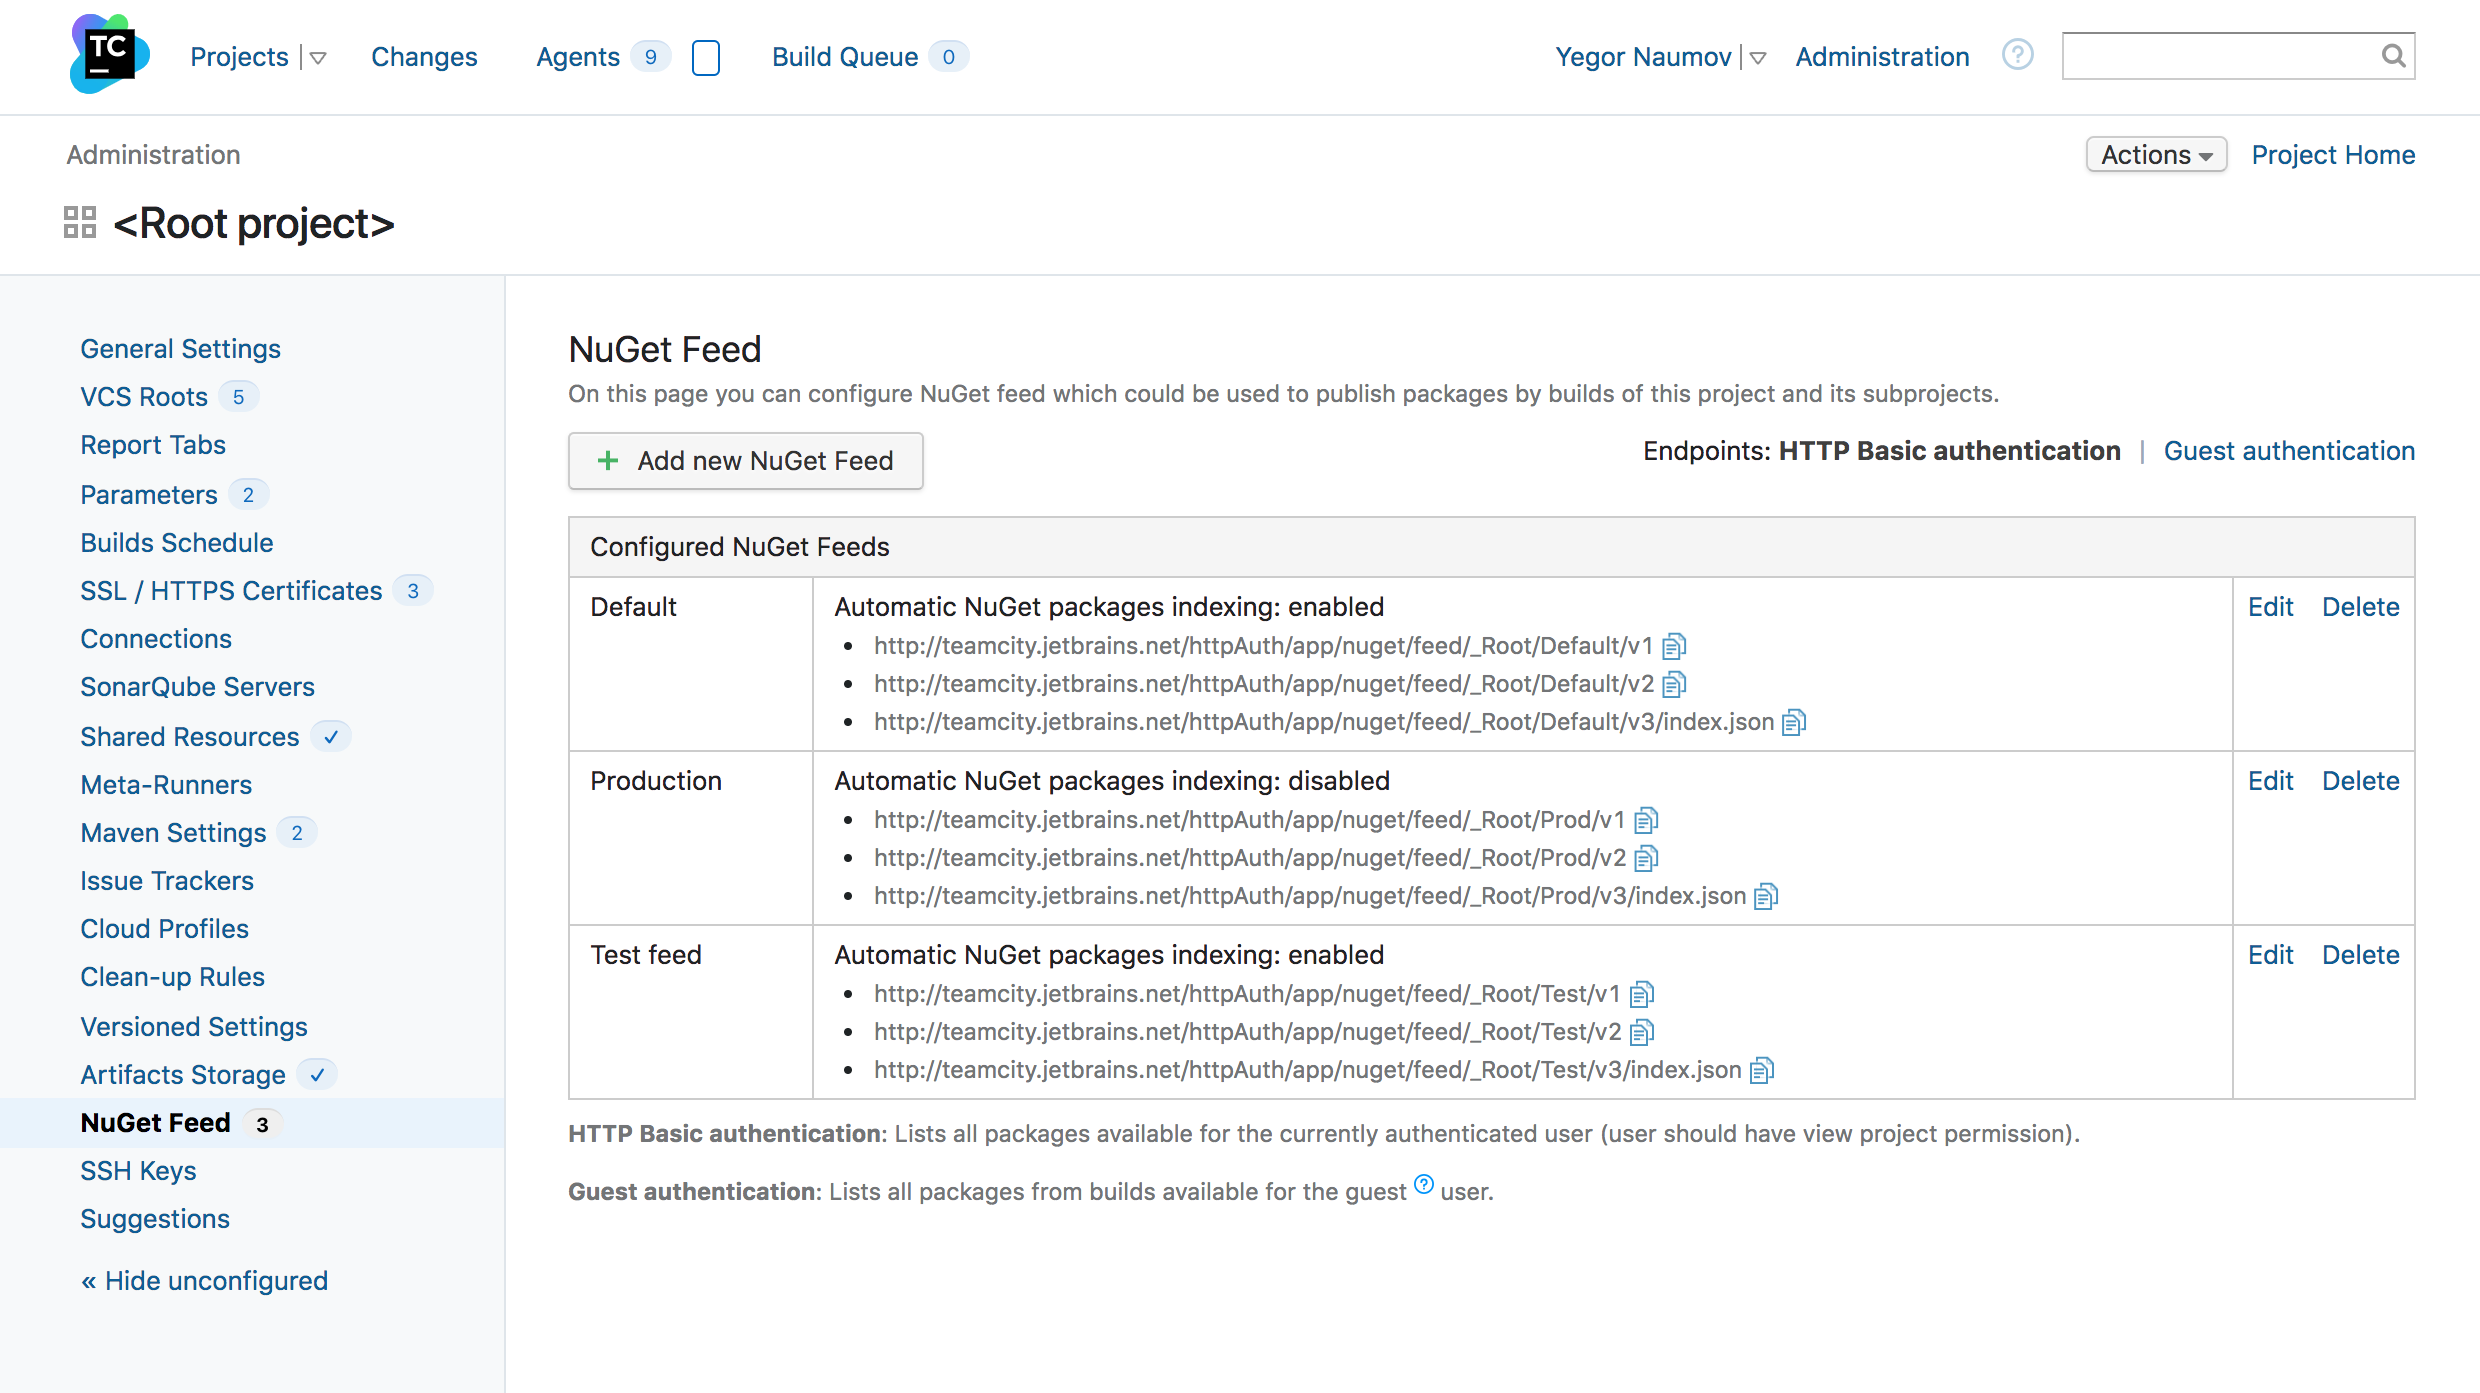2480x1393 pixels.
Task: Edit the Default NuGet feed
Action: (x=2270, y=607)
